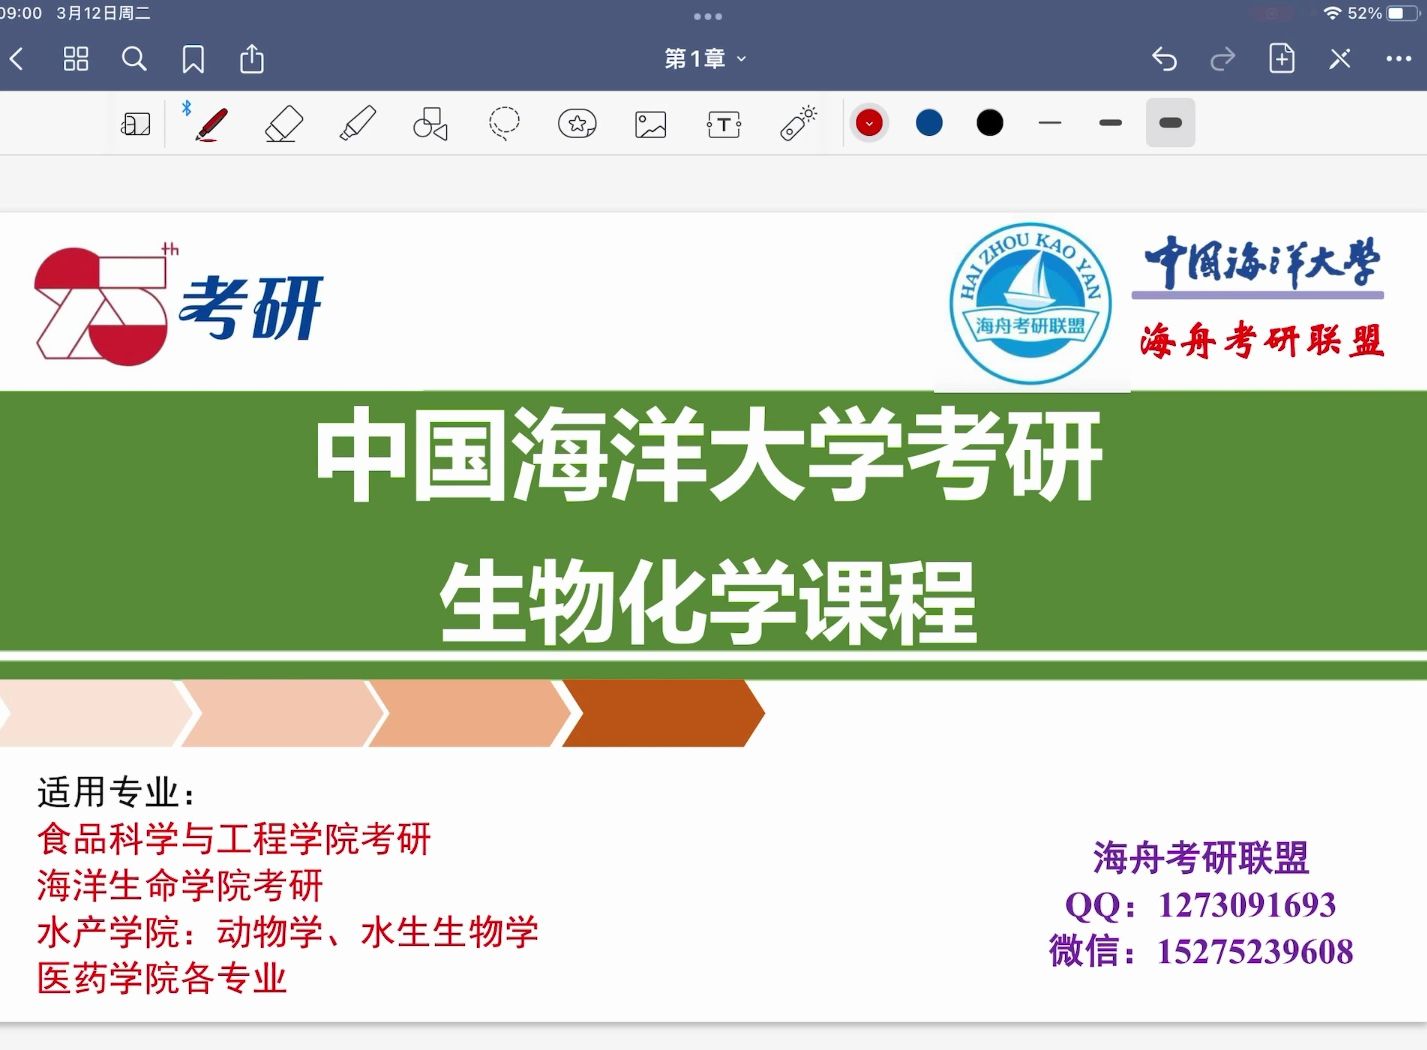1427x1050 pixels.
Task: Tap the purple 海舟考研联盟 label above QQ
Action: pyautogui.click(x=1200, y=858)
